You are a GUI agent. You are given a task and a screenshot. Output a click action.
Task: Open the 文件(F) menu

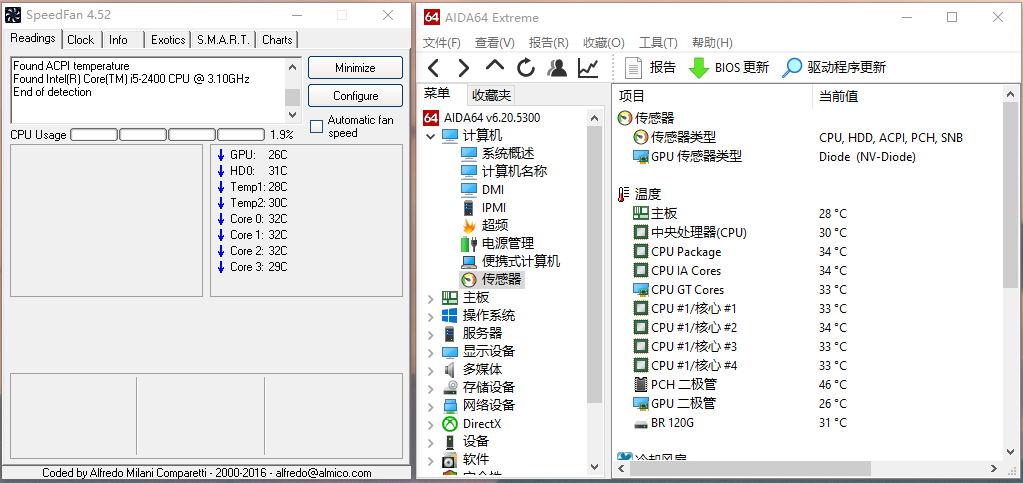442,42
